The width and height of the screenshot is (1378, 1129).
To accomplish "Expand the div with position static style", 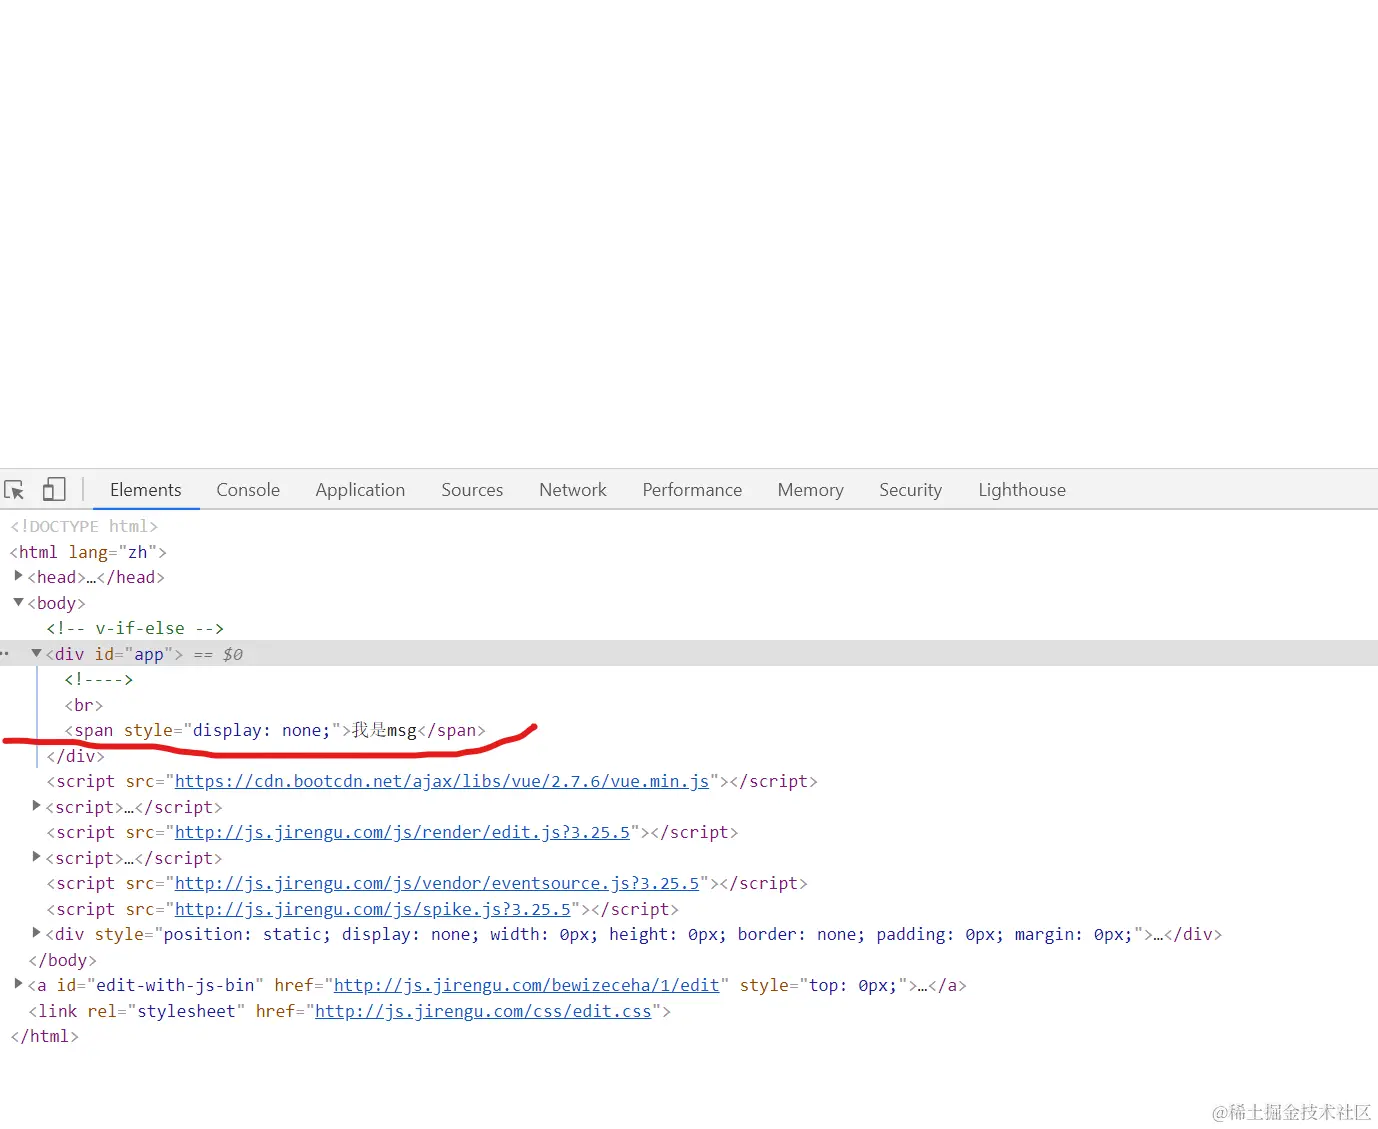I will [x=37, y=933].
